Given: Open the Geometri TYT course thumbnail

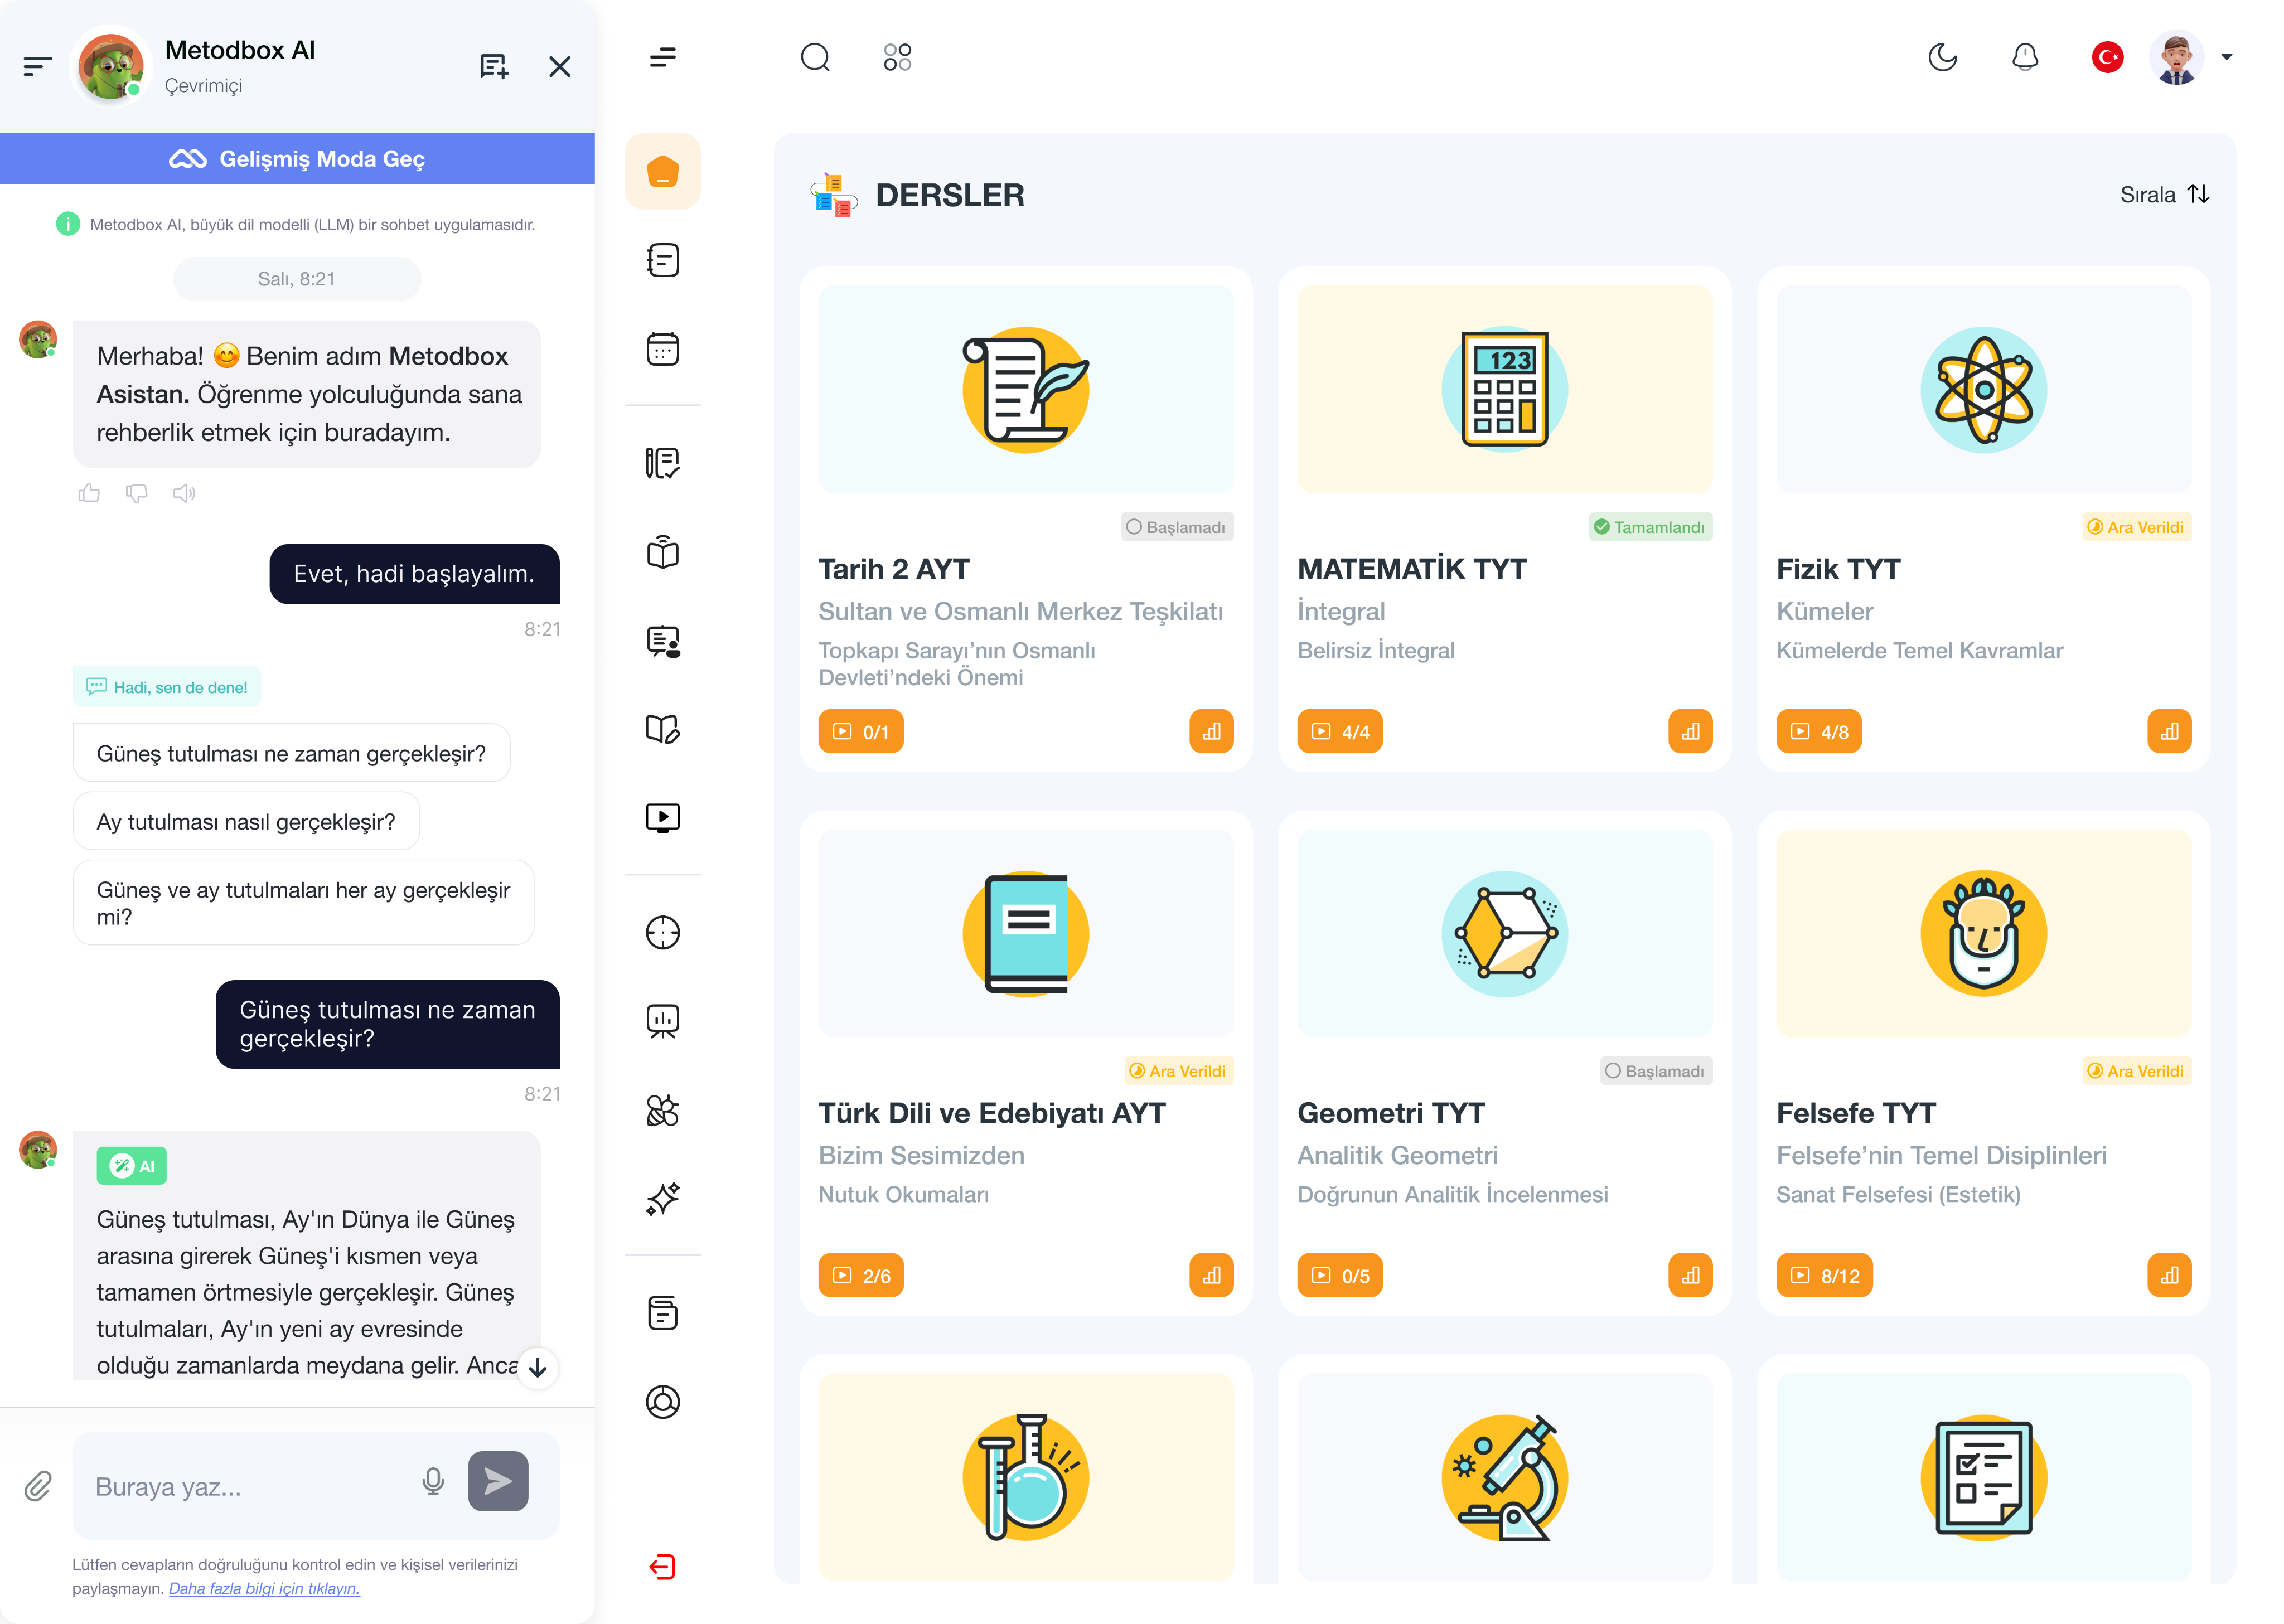Looking at the screenshot, I should pyautogui.click(x=1504, y=933).
